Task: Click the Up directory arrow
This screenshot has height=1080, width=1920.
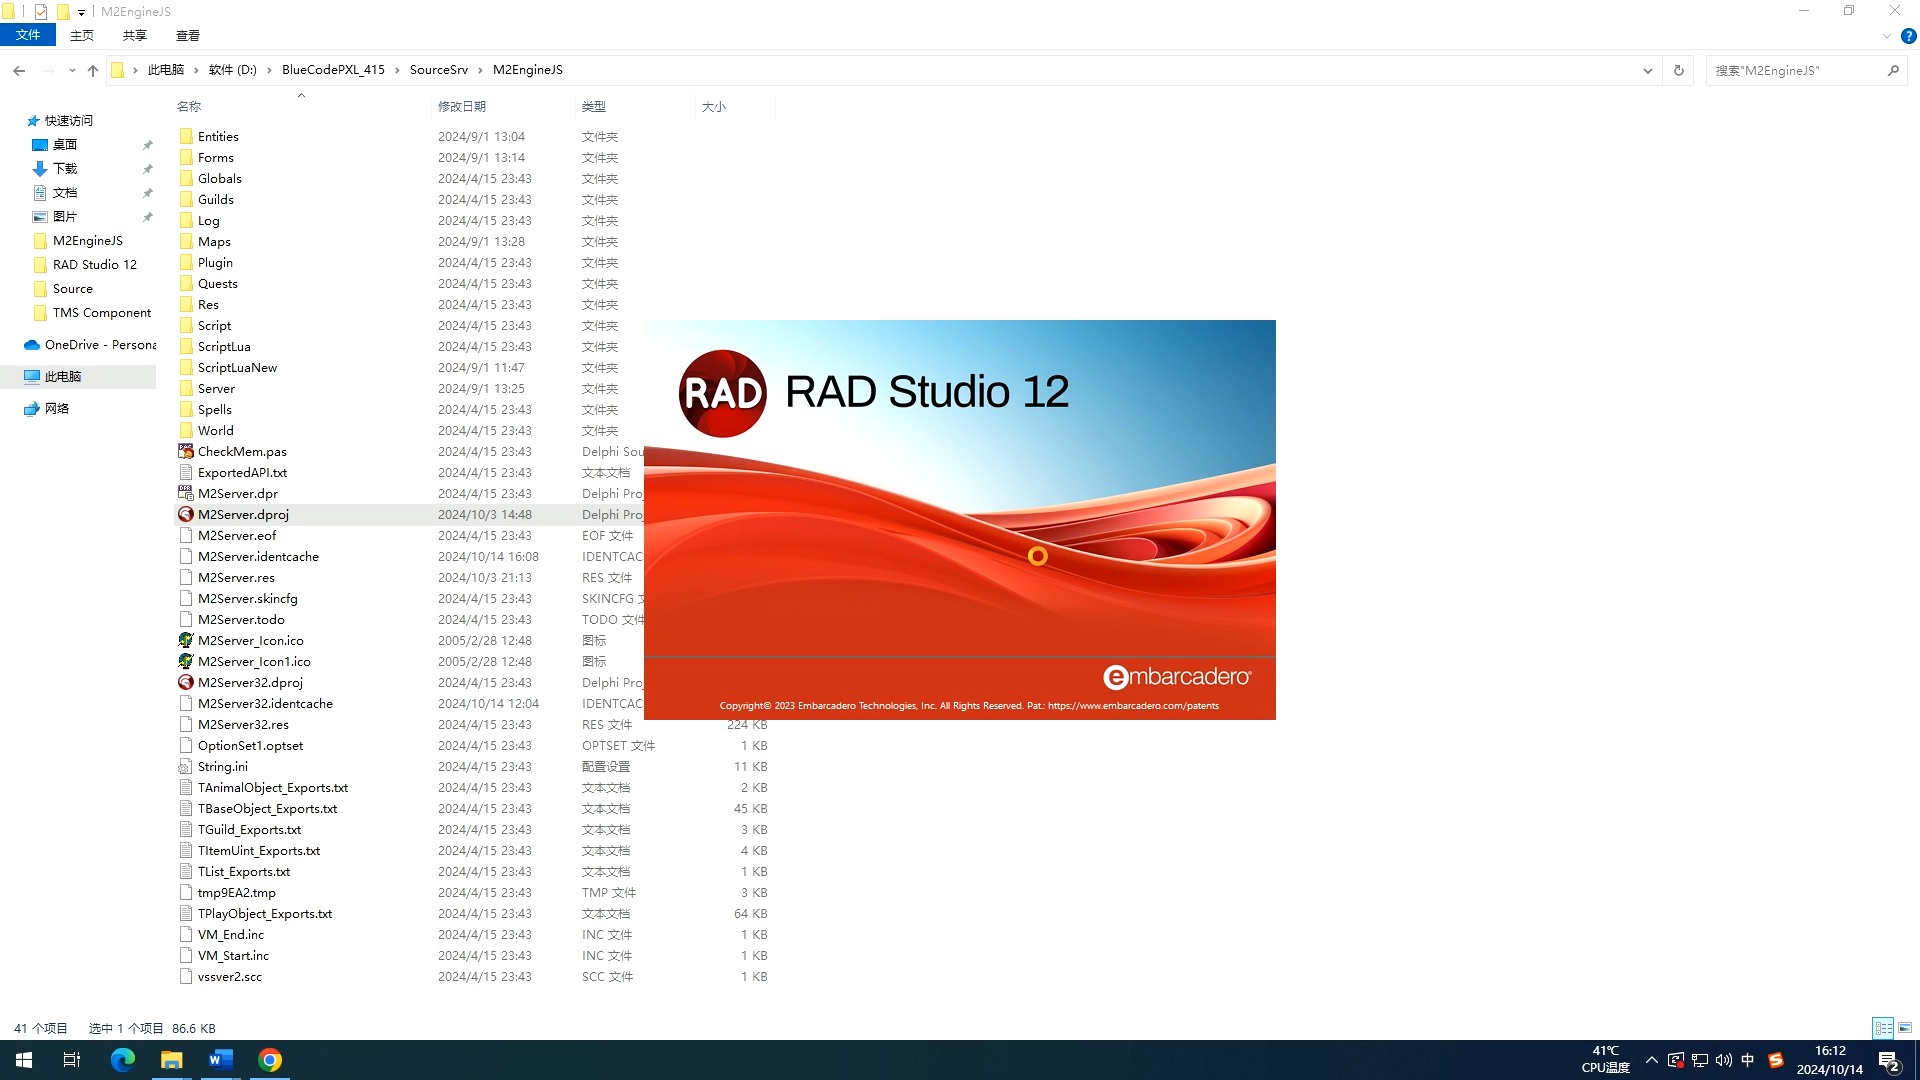Action: [x=93, y=70]
